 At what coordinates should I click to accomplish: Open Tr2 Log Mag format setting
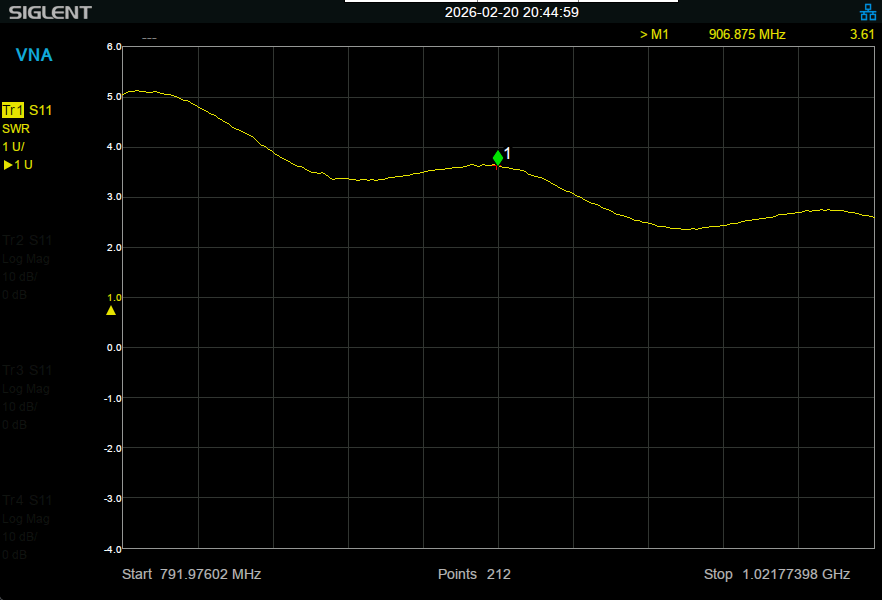pos(26,259)
